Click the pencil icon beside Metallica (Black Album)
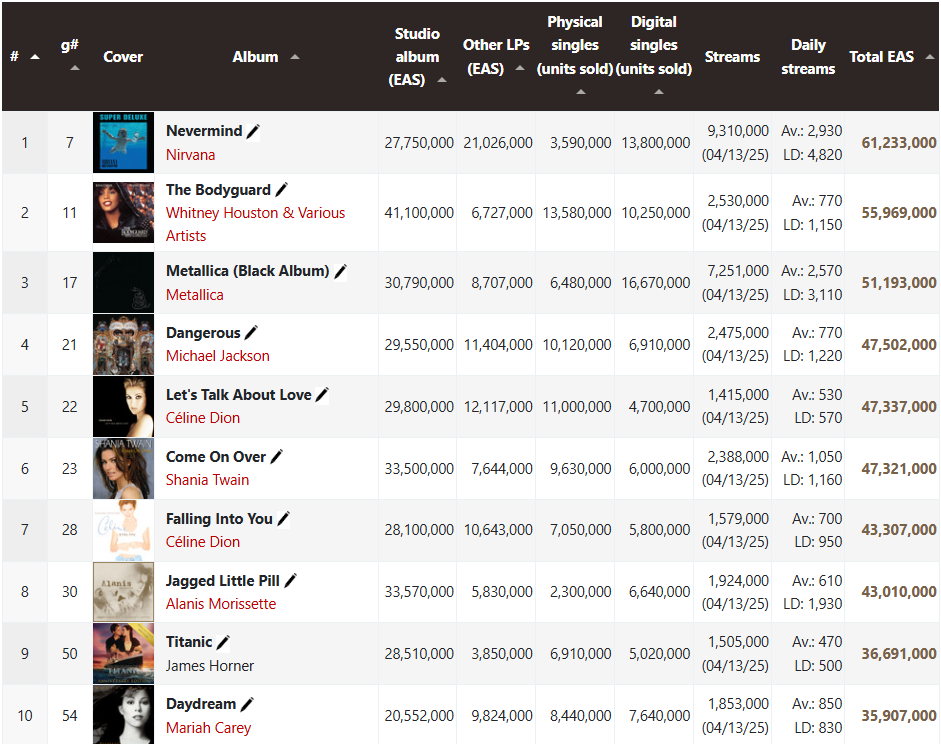Image resolution: width=941 pixels, height=744 pixels. 340,272
